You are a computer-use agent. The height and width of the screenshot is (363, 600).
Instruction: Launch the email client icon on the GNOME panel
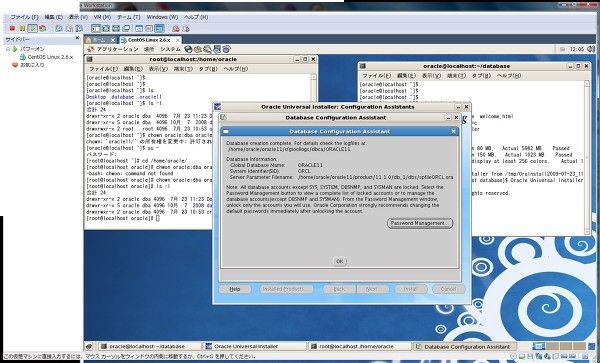(197, 49)
